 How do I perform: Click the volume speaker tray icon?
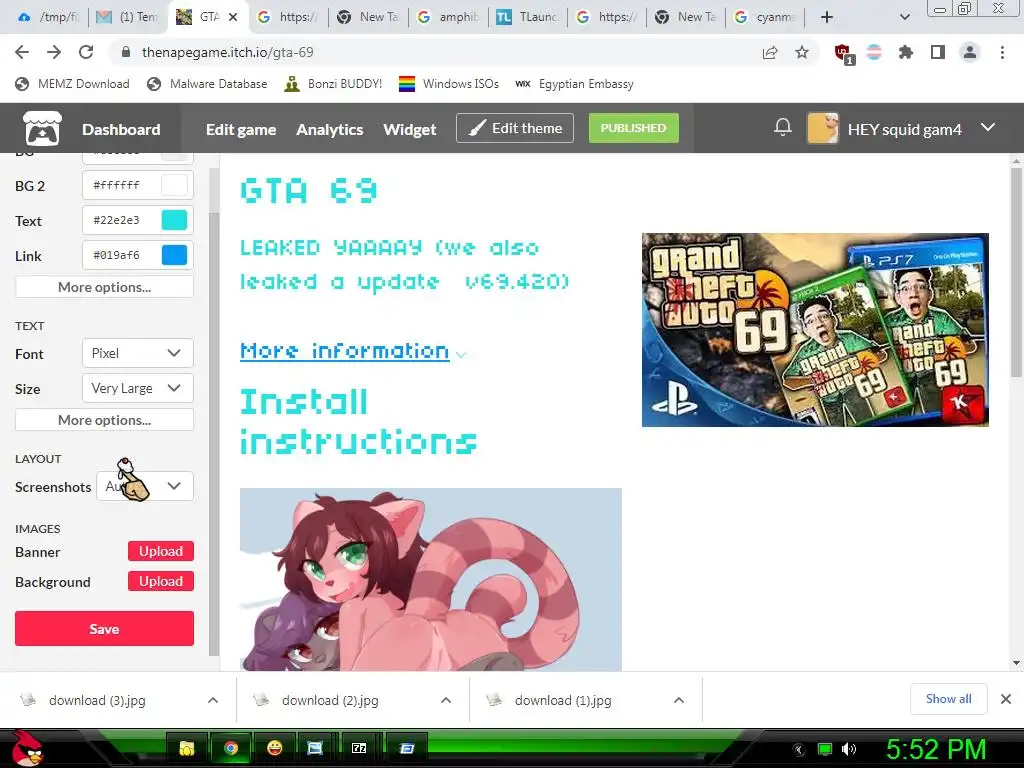point(849,748)
